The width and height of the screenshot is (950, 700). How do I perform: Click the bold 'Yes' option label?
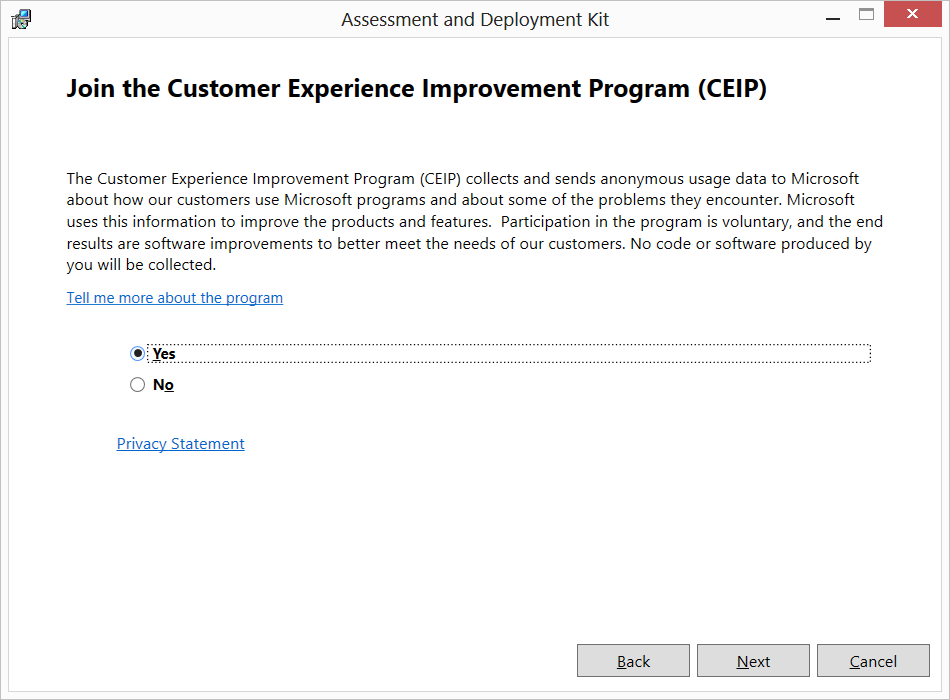click(164, 354)
